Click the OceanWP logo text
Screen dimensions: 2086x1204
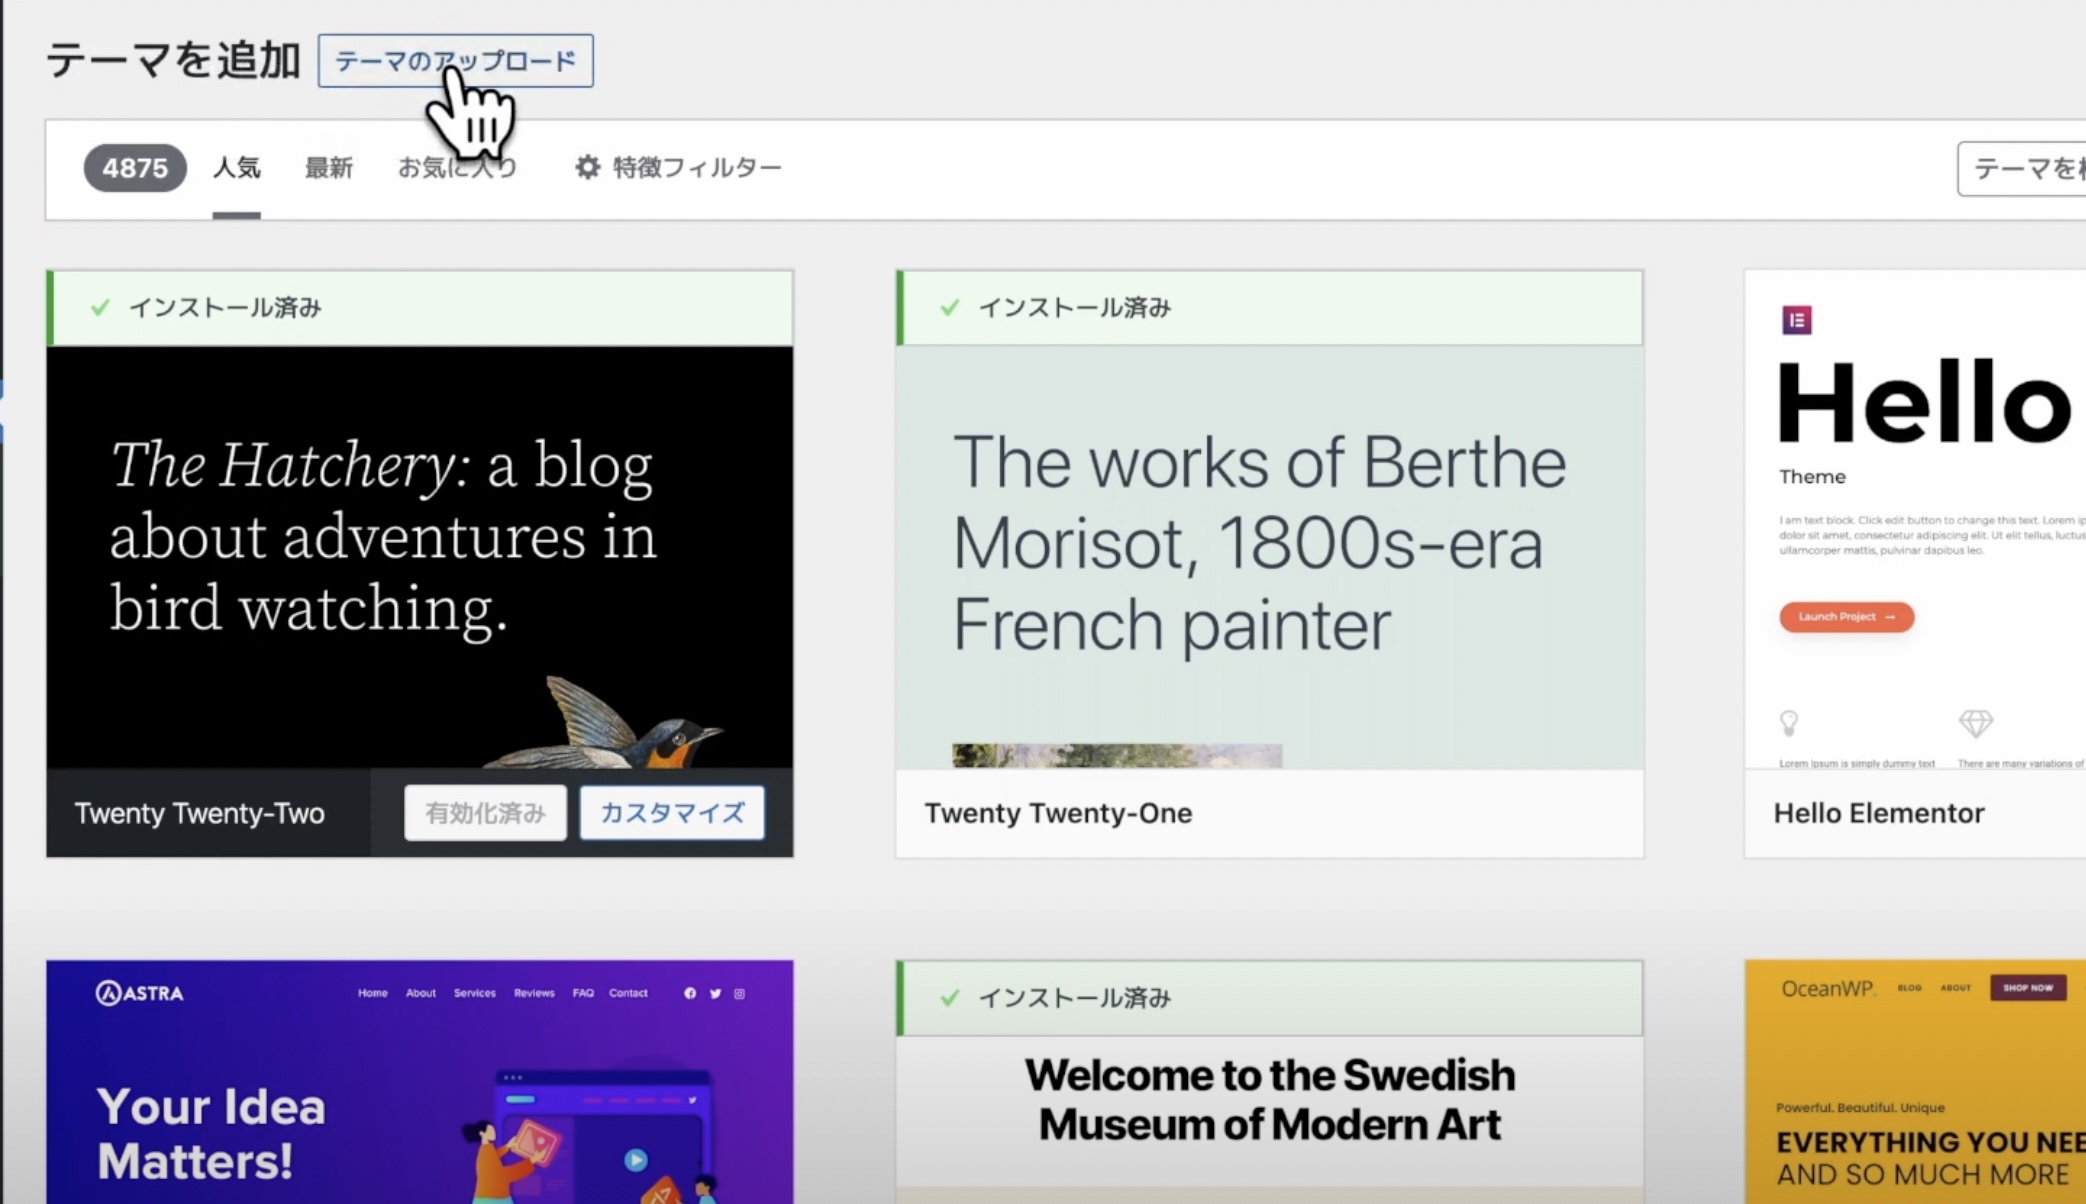point(1829,988)
